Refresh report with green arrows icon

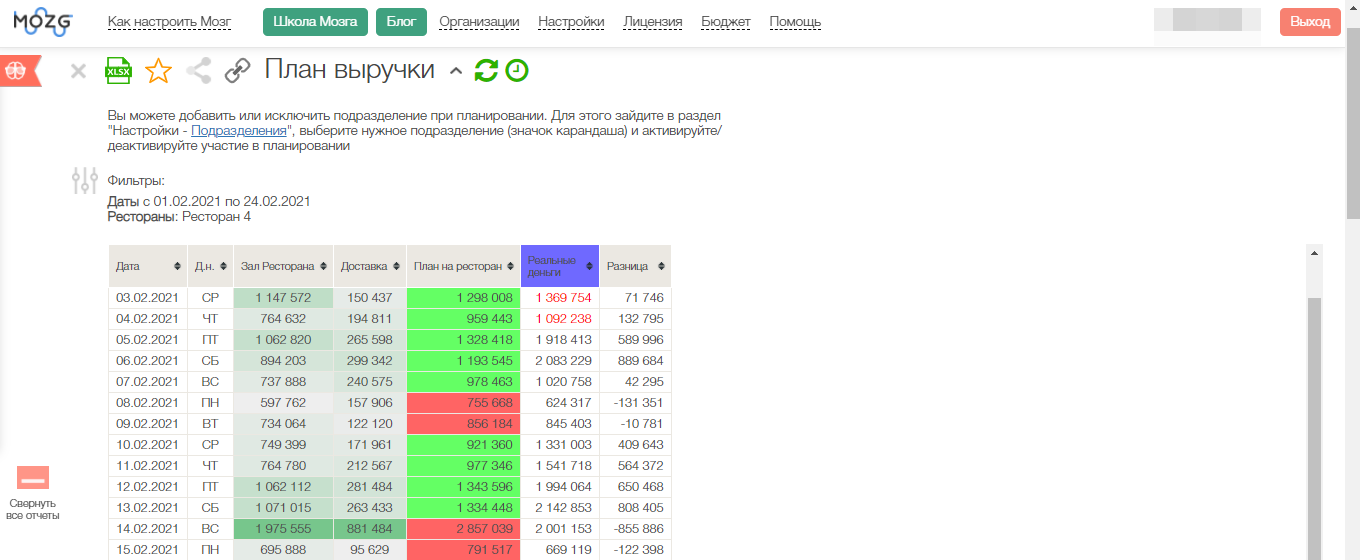(486, 70)
